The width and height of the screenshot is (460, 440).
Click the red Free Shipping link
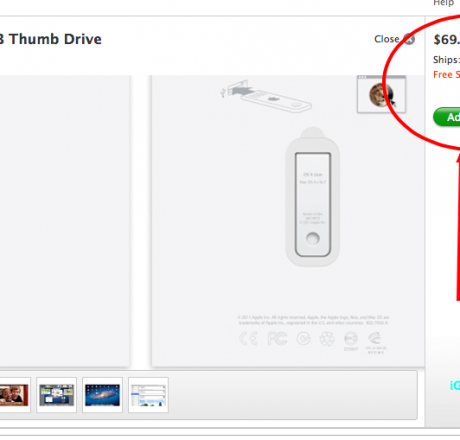447,74
